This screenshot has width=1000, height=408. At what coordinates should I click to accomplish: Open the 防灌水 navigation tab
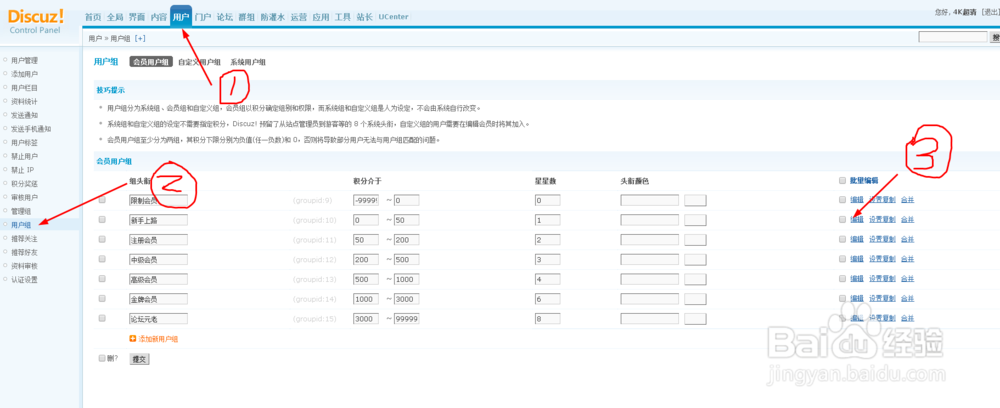tap(273, 17)
